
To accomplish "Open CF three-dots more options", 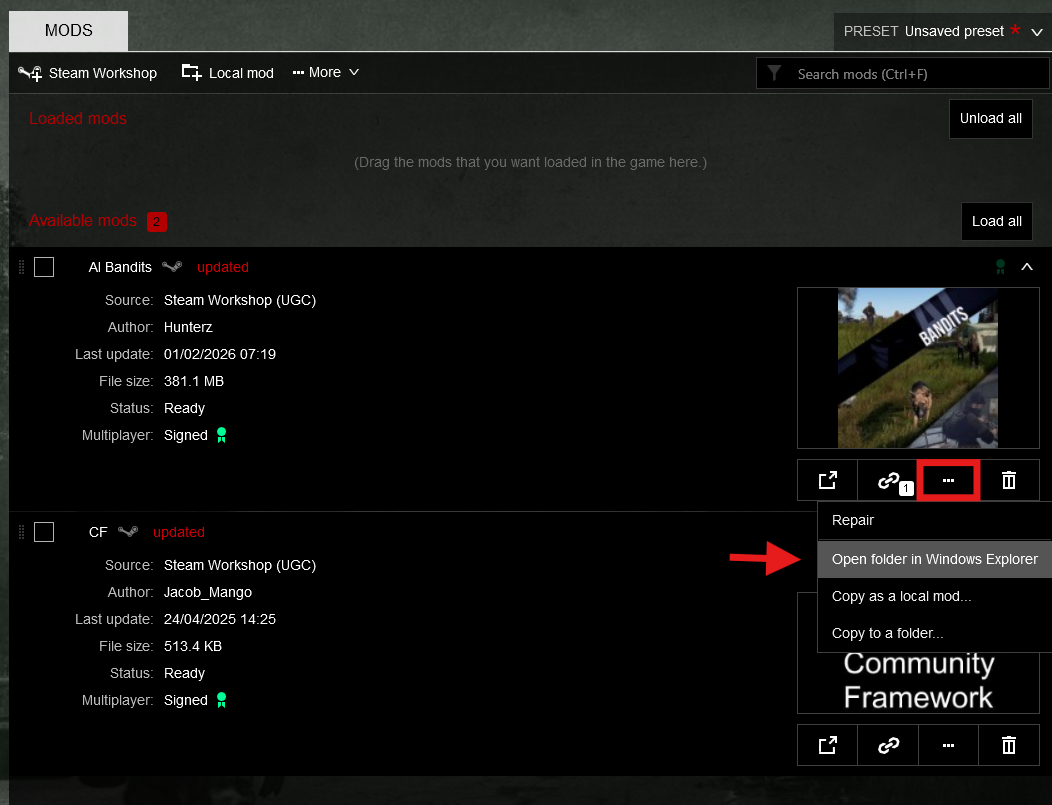I will (948, 745).
